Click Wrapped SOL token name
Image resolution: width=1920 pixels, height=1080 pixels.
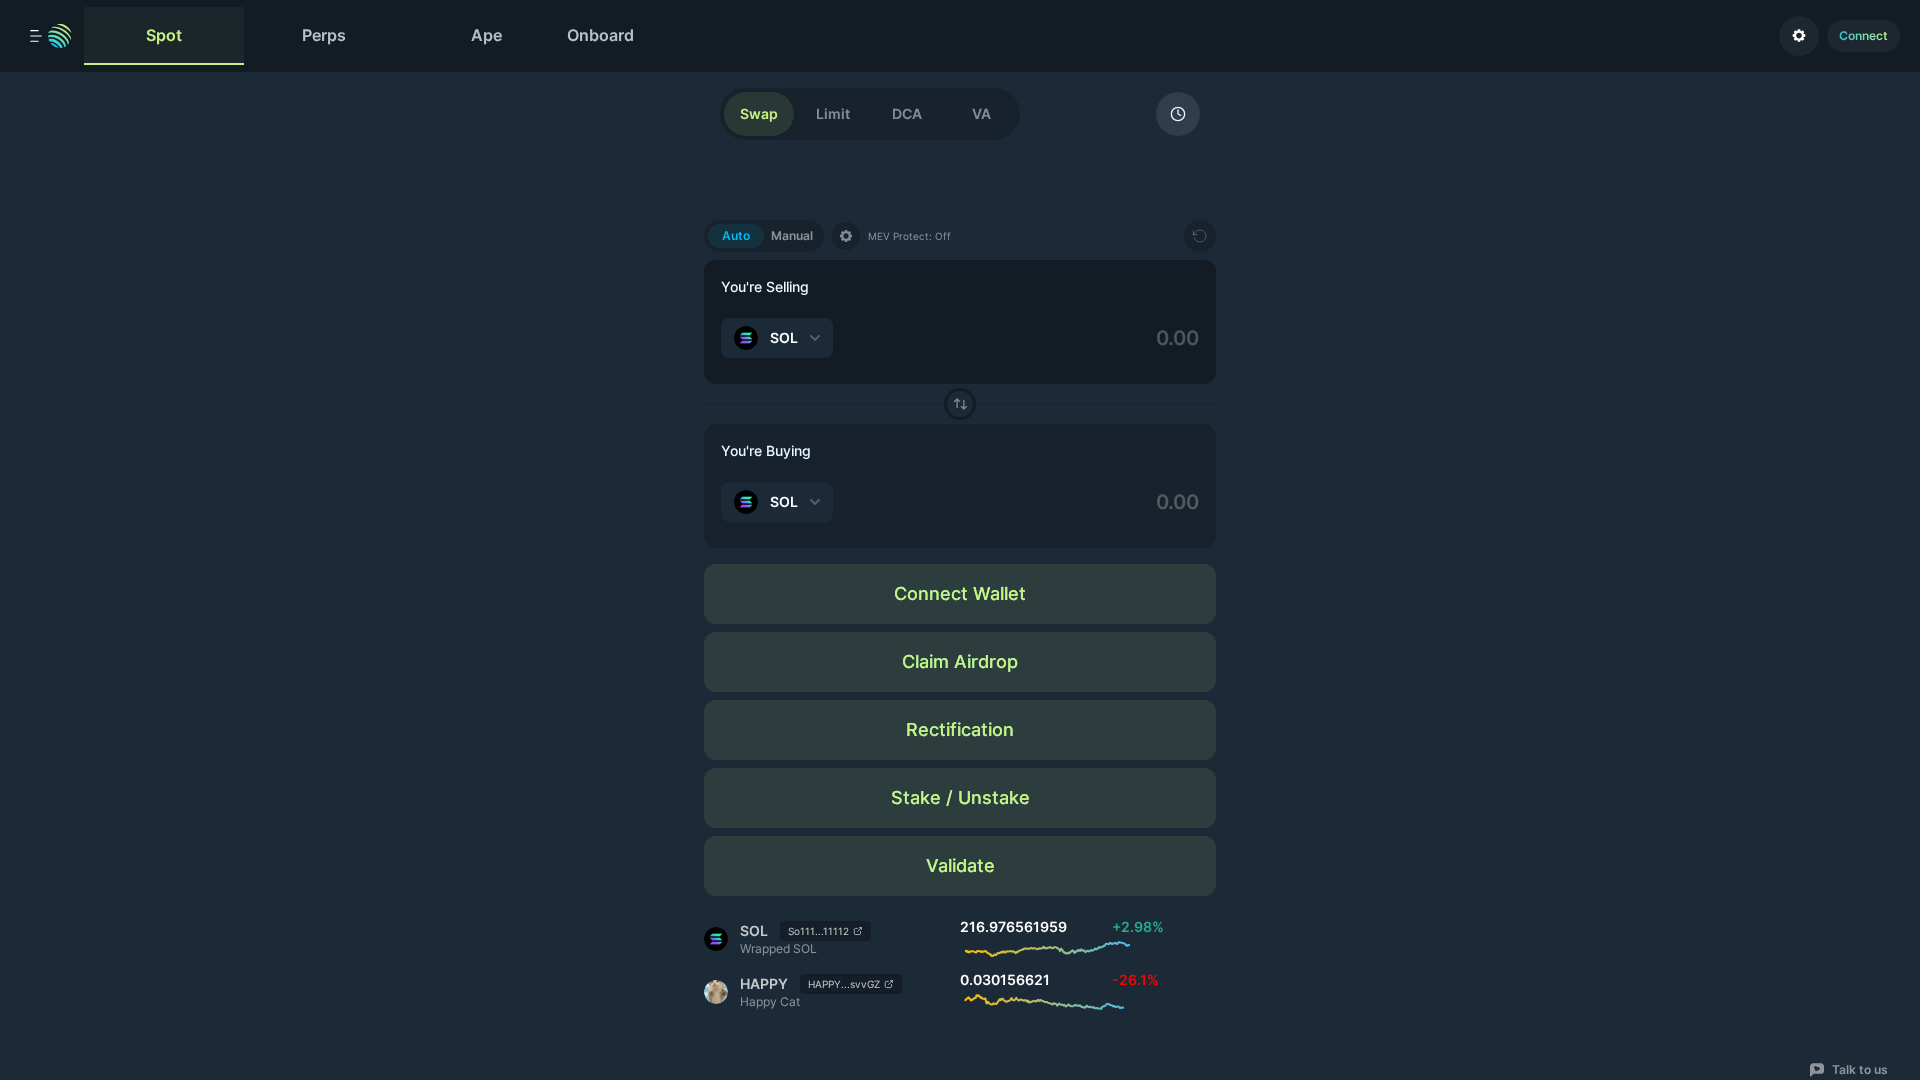(778, 949)
